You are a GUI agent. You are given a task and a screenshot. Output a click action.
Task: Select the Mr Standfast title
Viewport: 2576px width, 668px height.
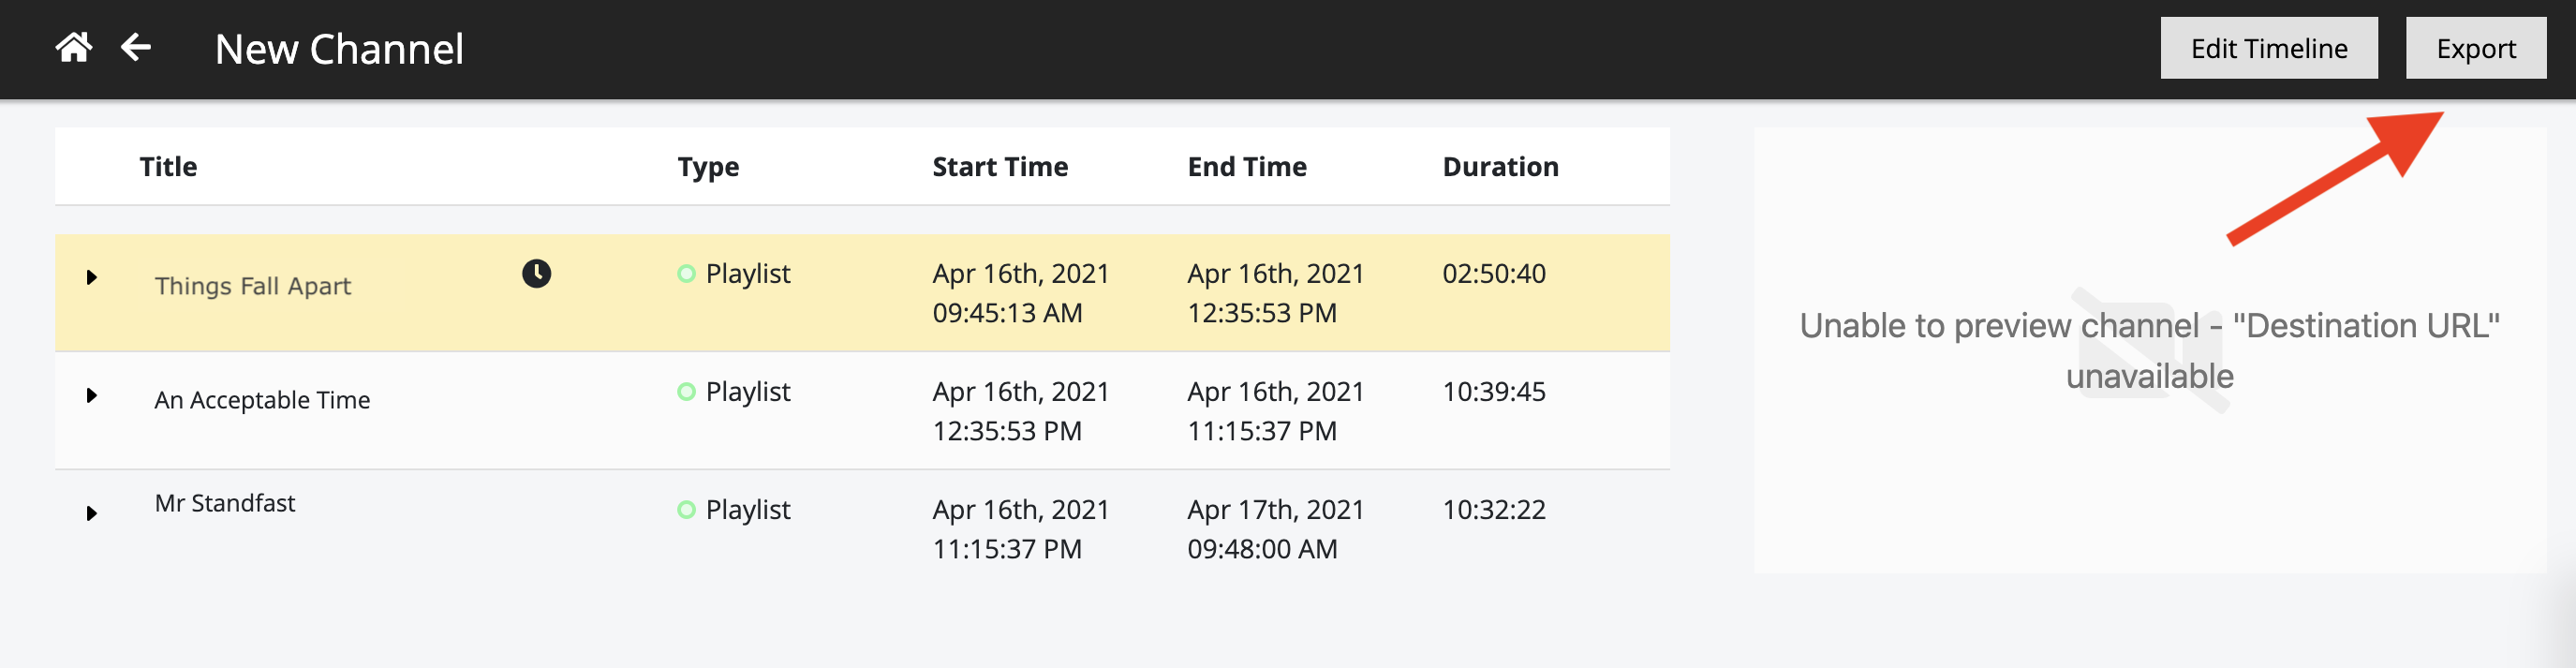tap(224, 503)
